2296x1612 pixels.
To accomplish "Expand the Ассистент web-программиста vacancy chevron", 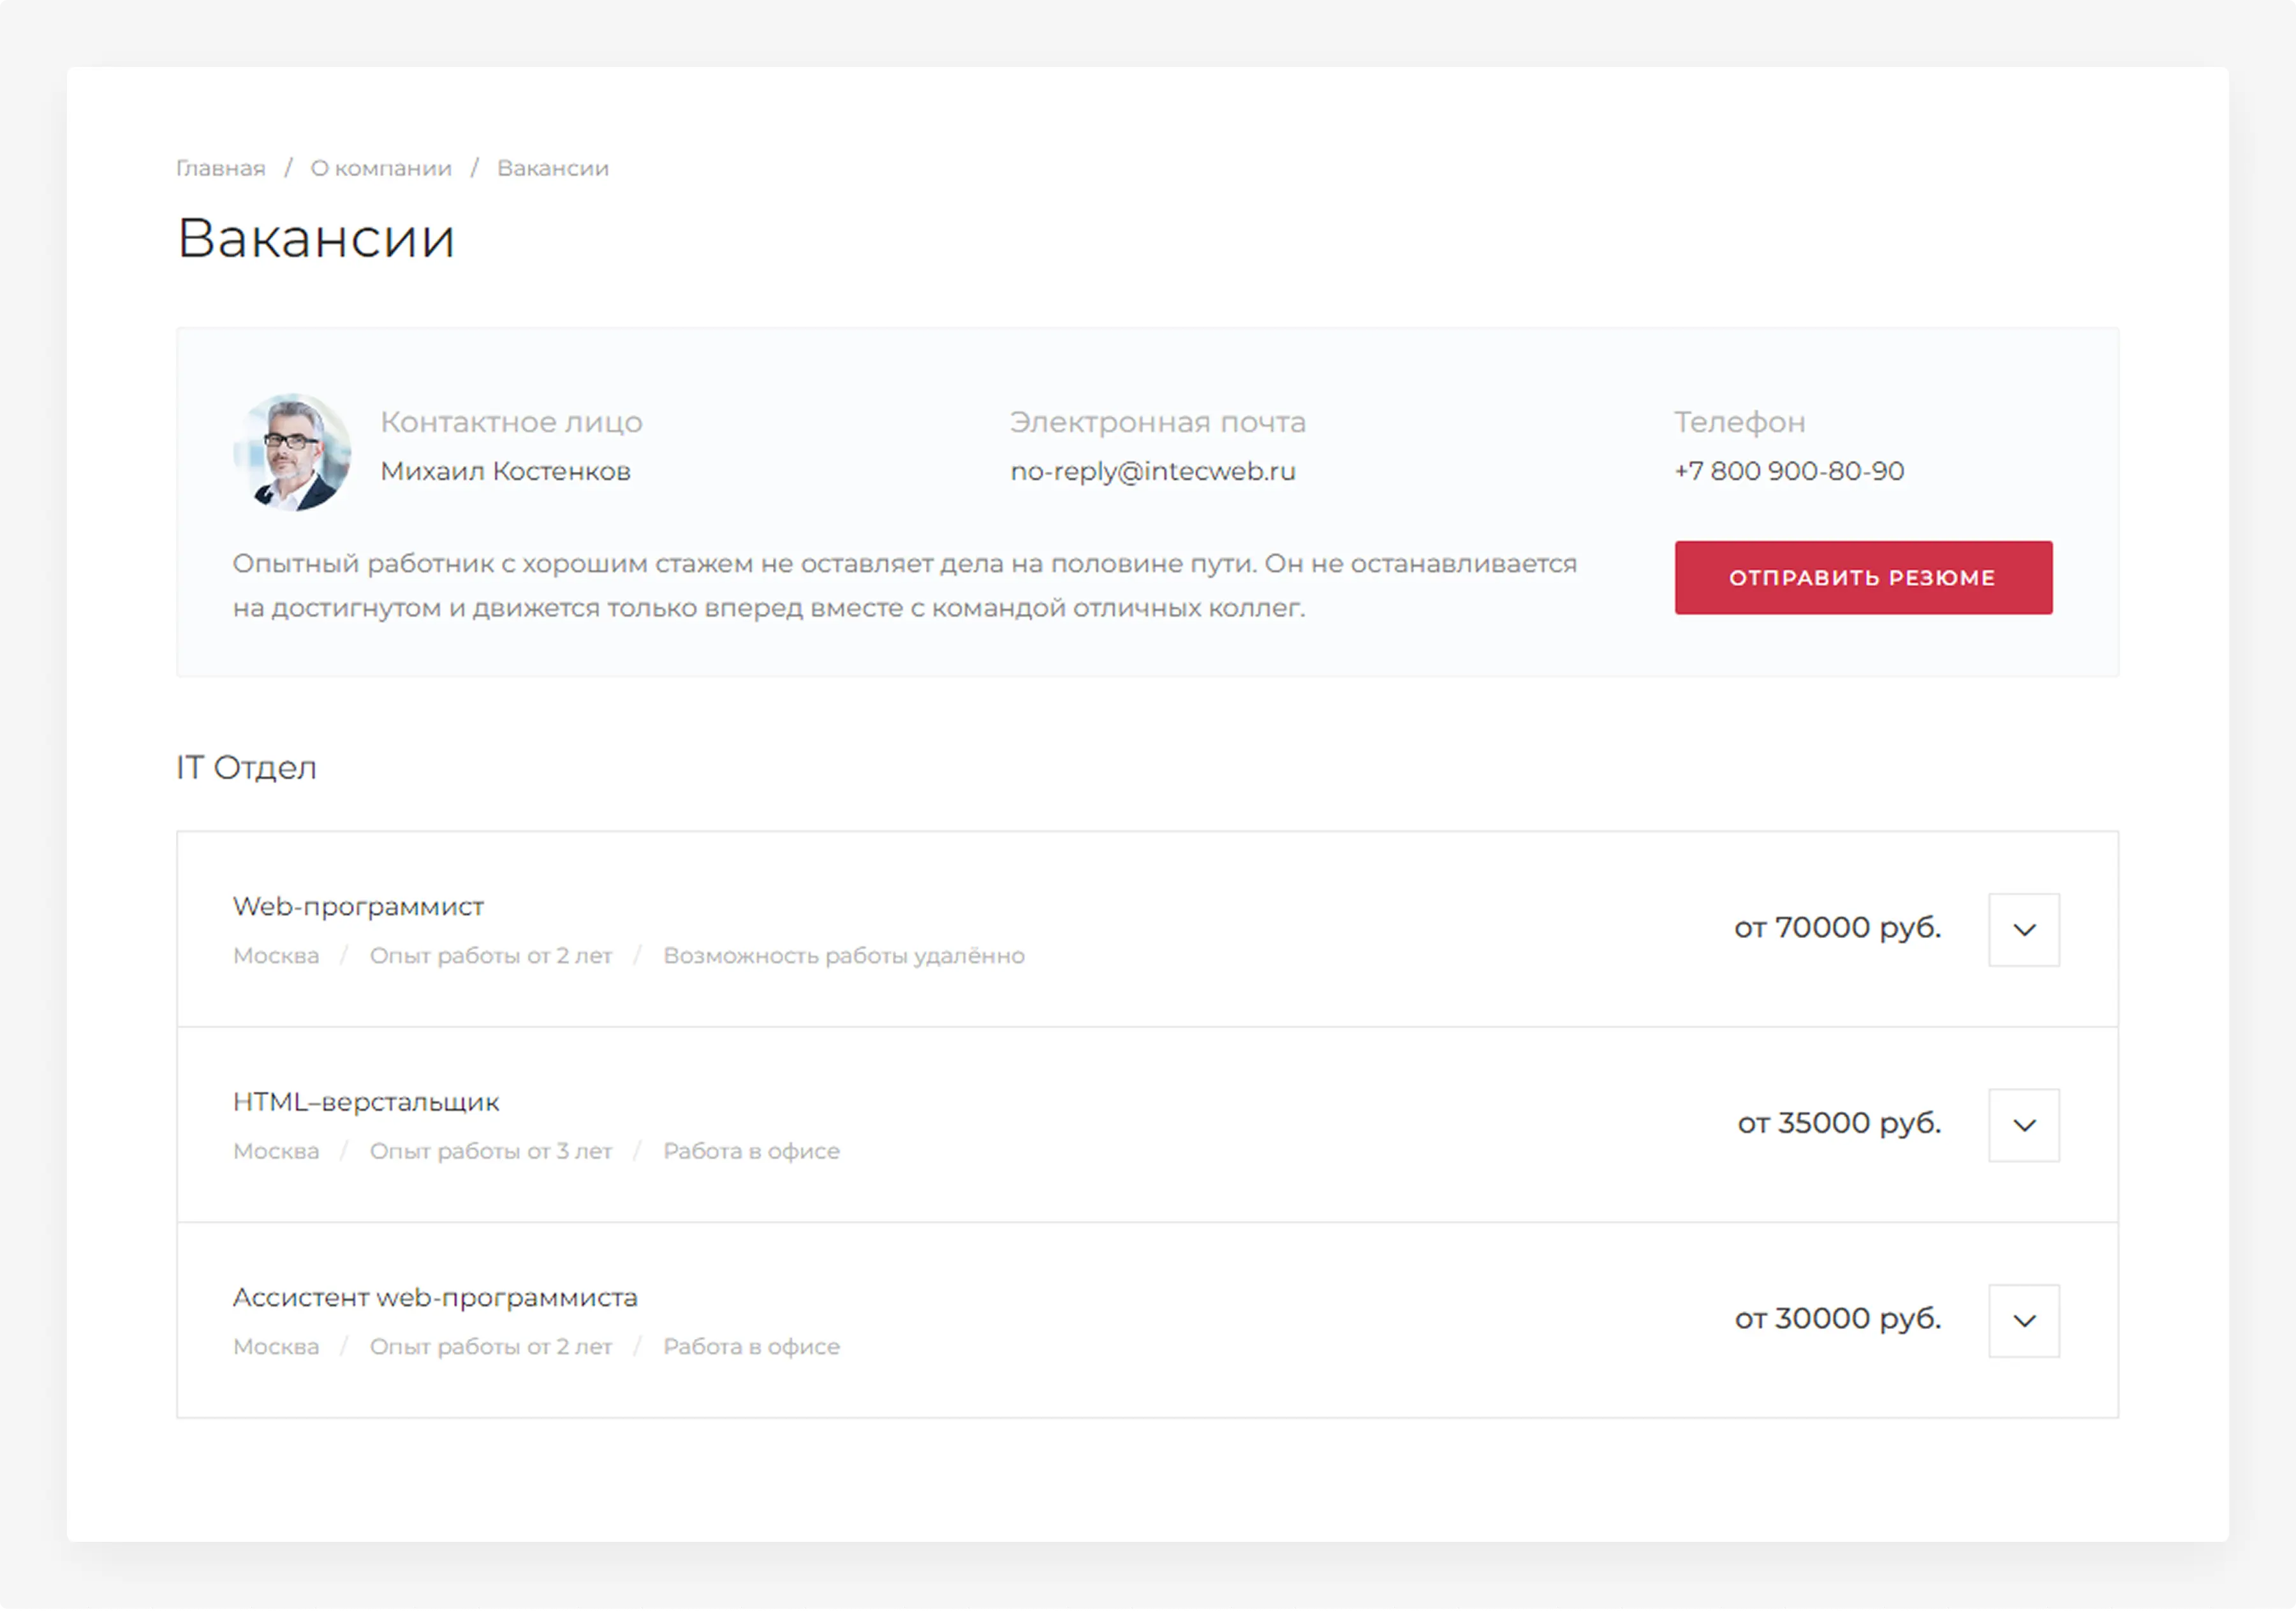I will click(2023, 1321).
